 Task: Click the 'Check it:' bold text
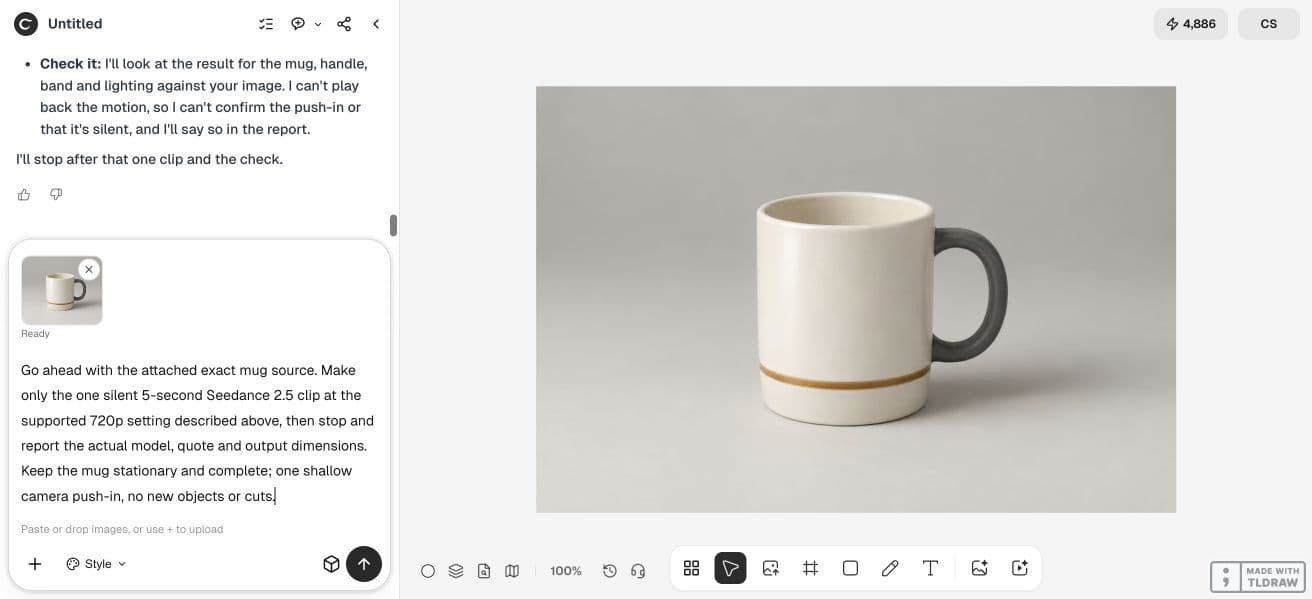tap(70, 63)
